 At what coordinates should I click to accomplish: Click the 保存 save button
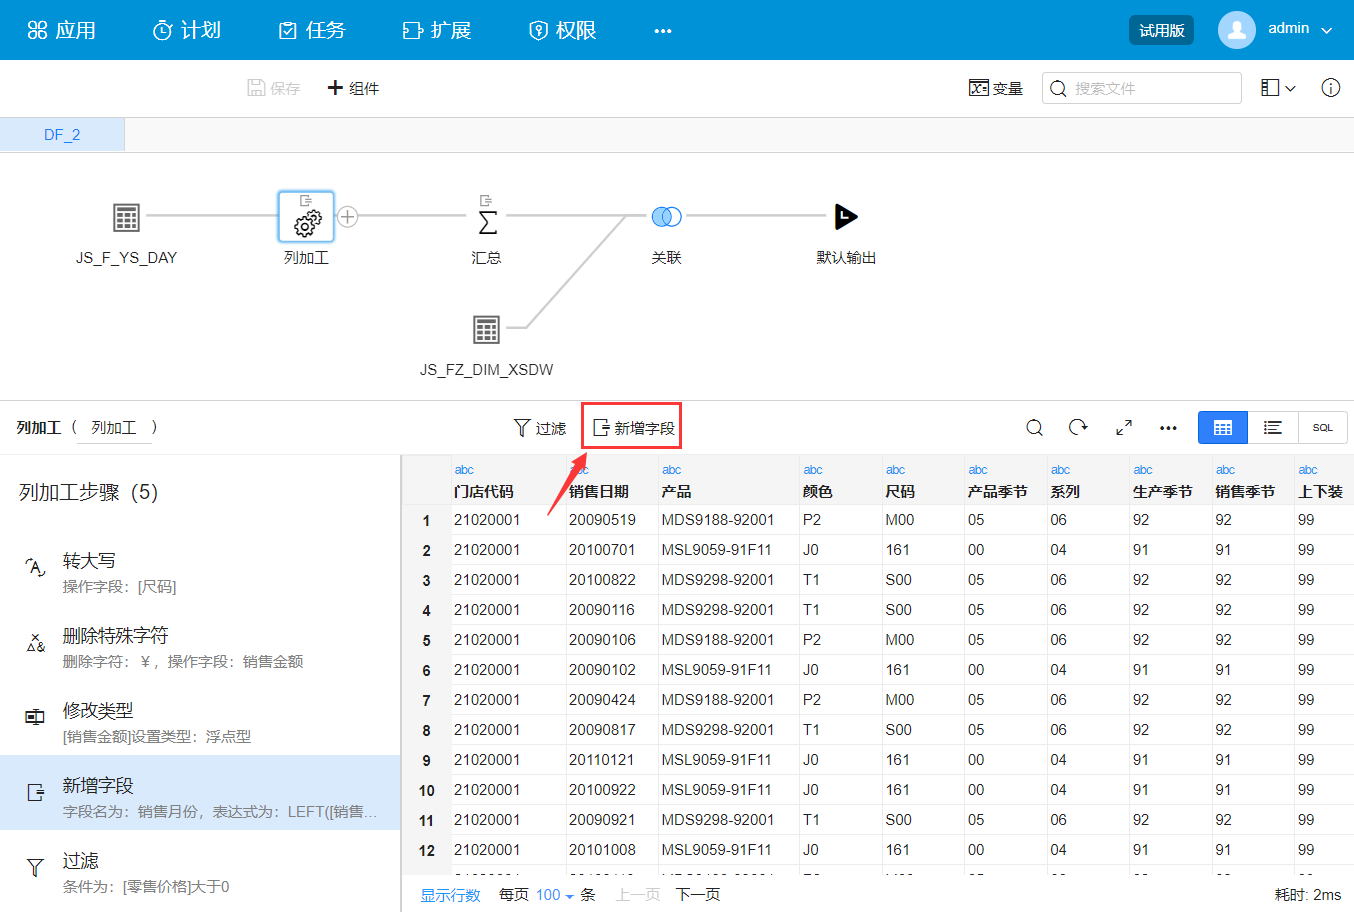pyautogui.click(x=273, y=88)
